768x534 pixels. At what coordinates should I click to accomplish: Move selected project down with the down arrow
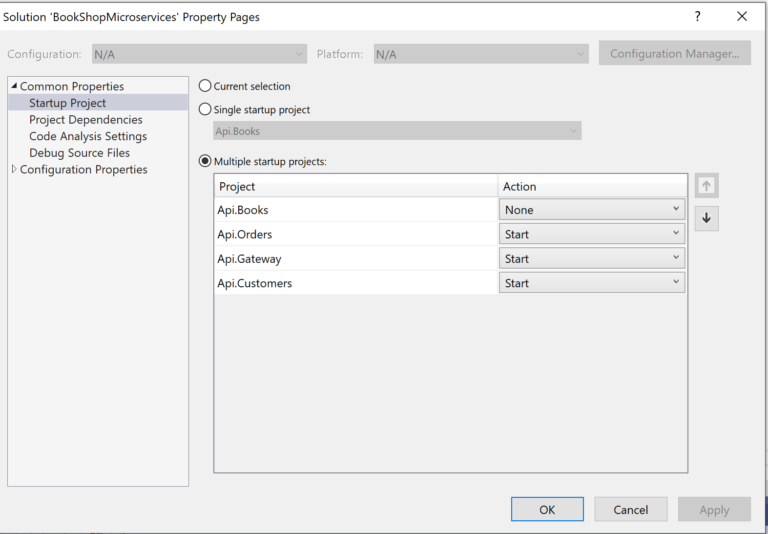706,218
